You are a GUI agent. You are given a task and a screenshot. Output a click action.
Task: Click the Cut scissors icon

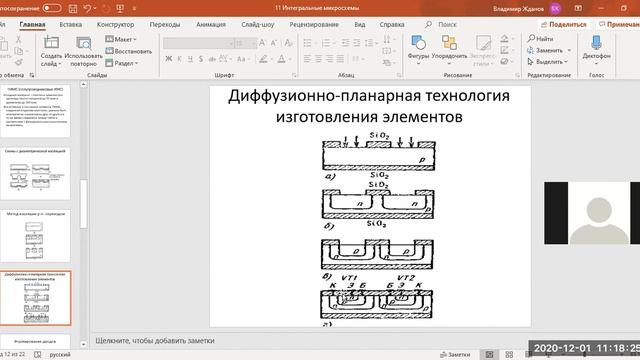point(18,40)
